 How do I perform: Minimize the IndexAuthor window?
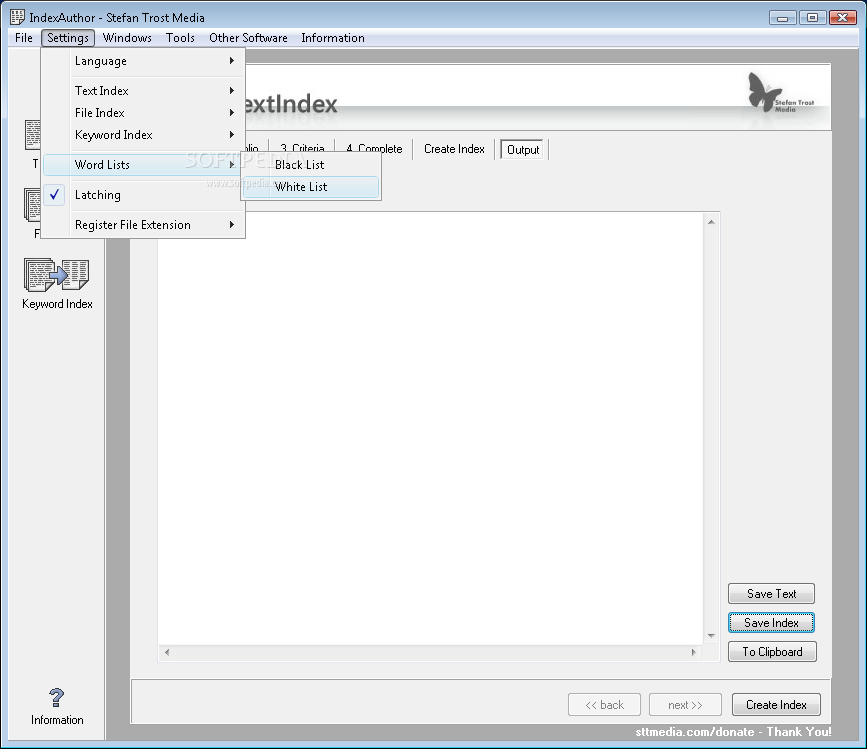tap(782, 17)
